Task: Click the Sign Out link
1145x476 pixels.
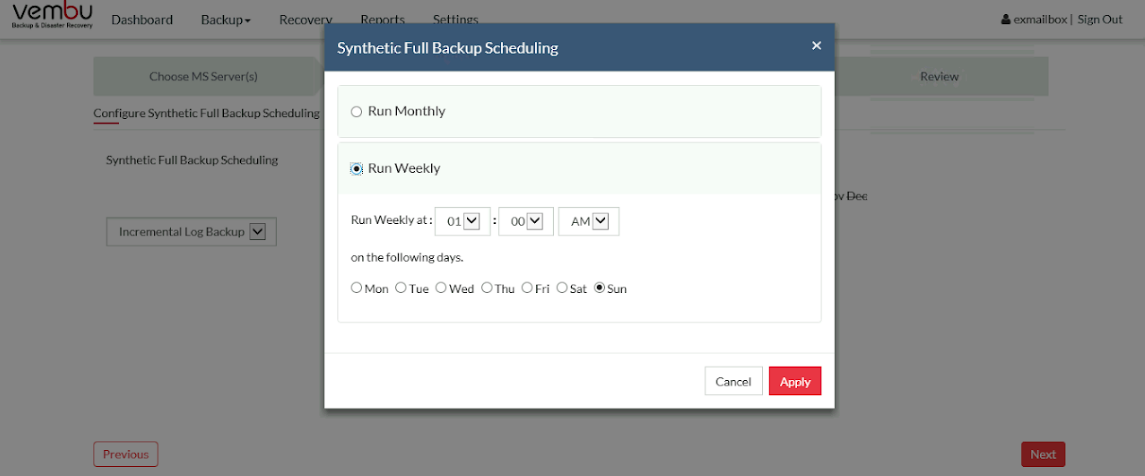Action: pyautogui.click(x=1100, y=20)
